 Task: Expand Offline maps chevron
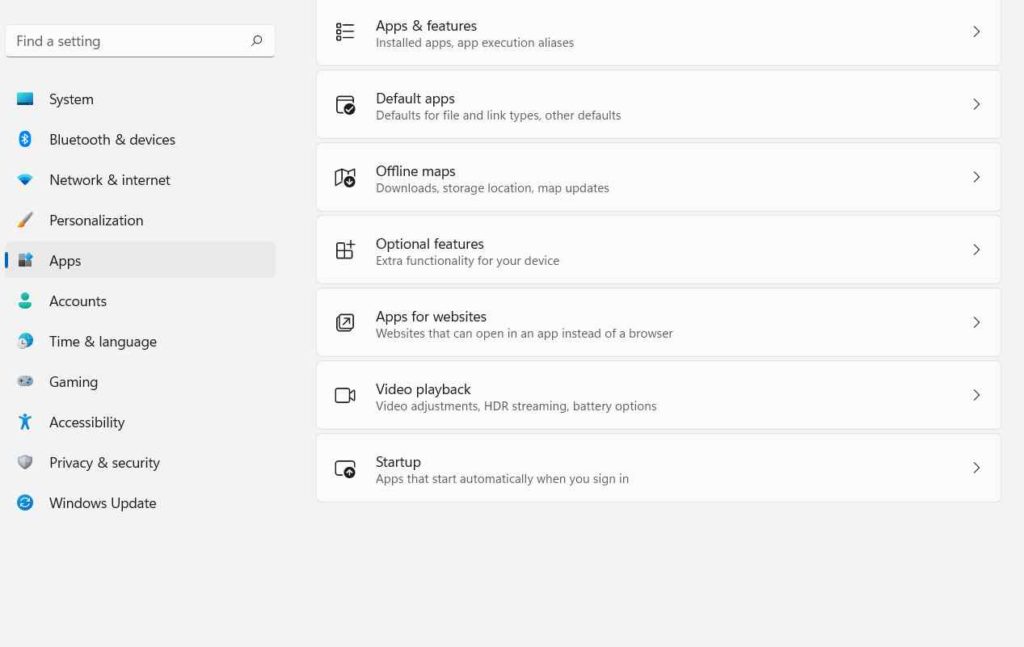[976, 177]
